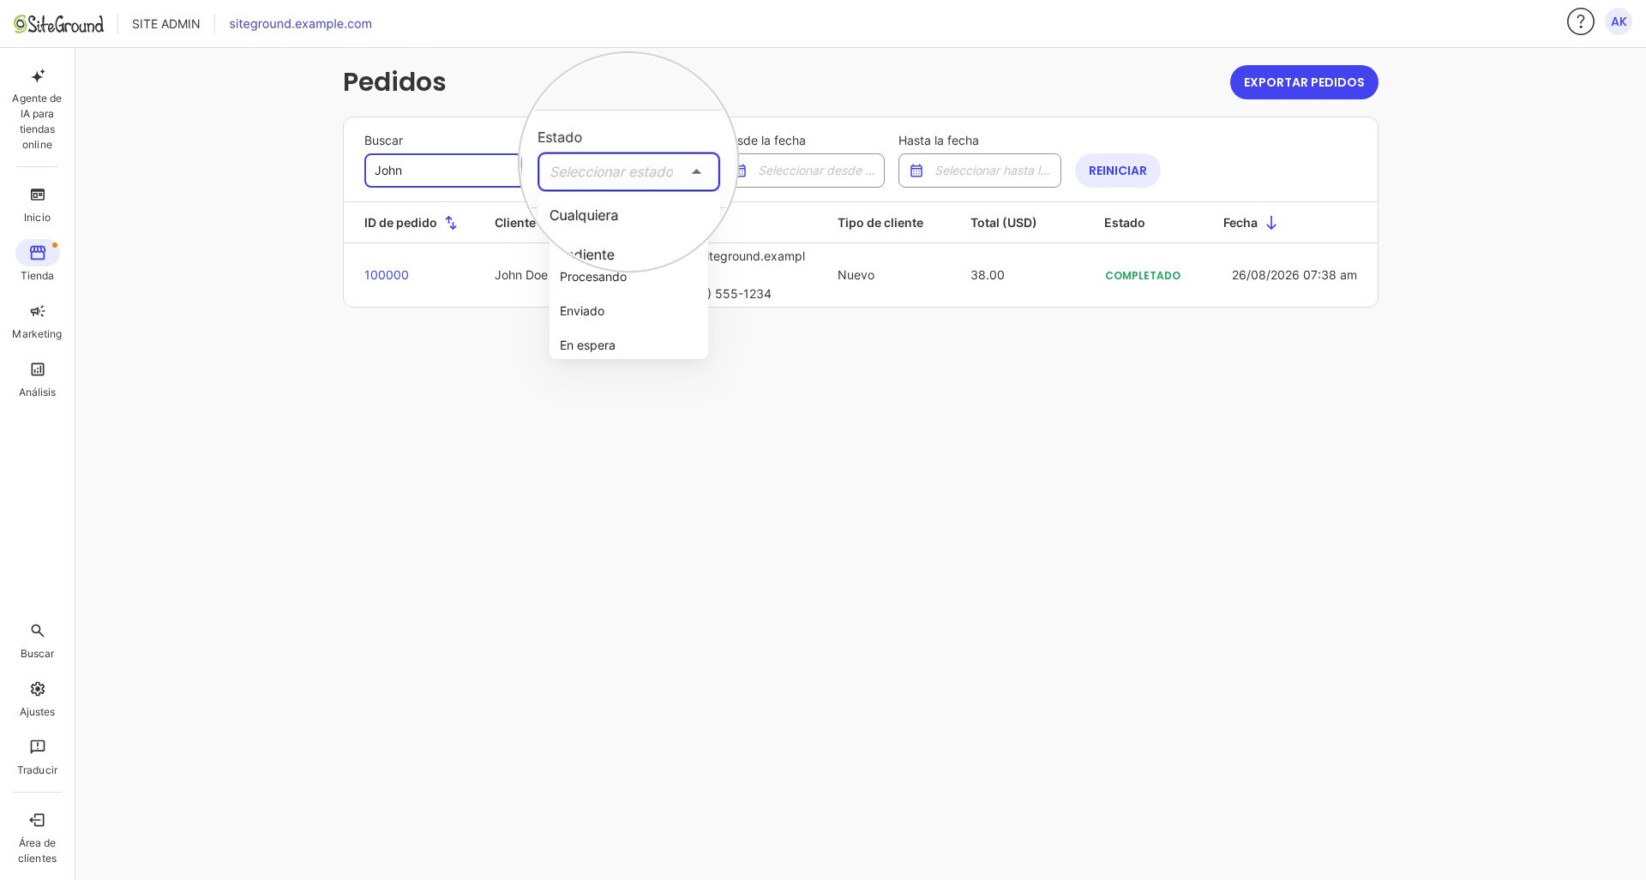
Task: Go to Área de clientes
Action: [37, 838]
